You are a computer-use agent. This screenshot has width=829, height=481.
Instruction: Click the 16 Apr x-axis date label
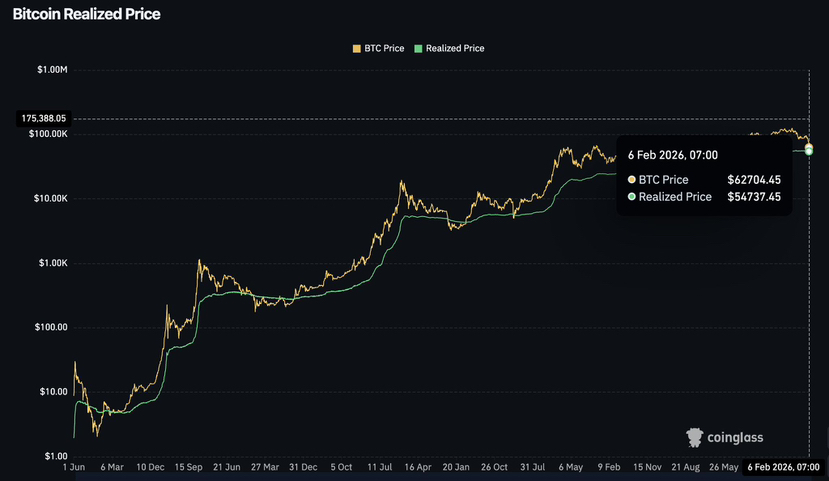(418, 467)
